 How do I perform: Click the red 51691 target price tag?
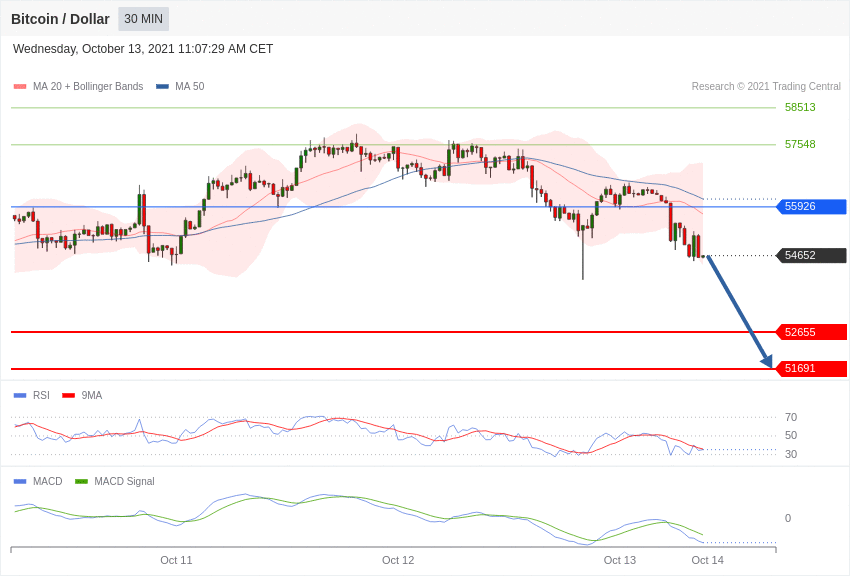pyautogui.click(x=812, y=368)
